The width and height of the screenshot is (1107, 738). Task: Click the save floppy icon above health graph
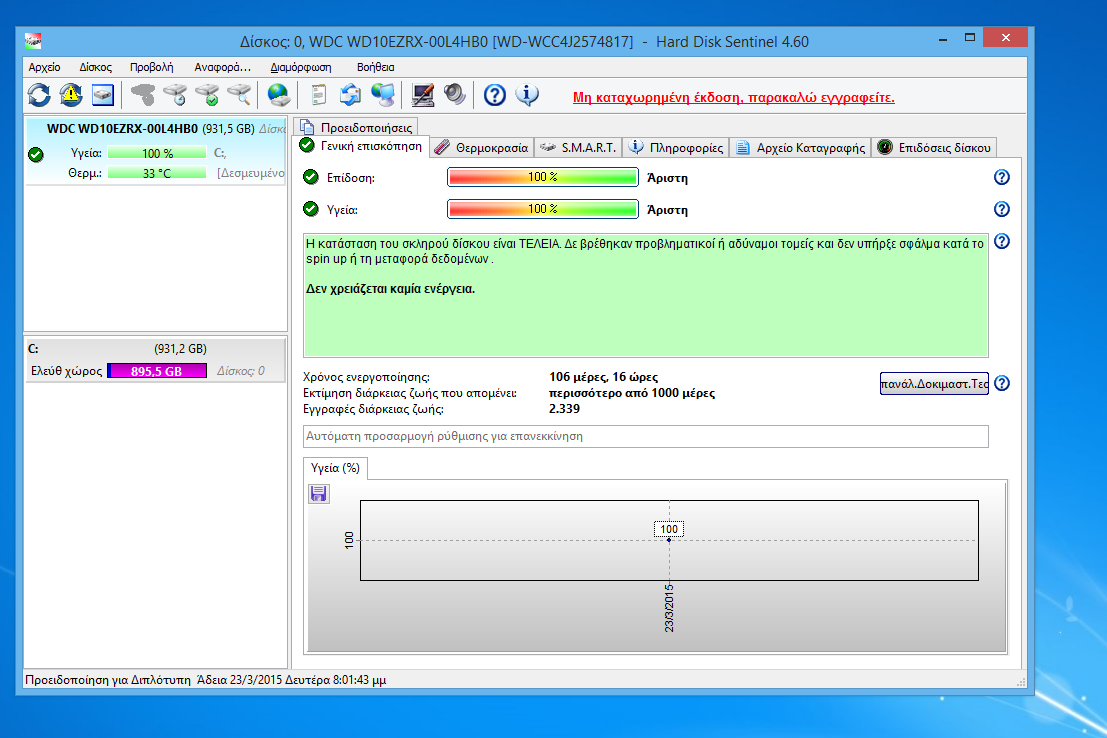click(x=318, y=494)
